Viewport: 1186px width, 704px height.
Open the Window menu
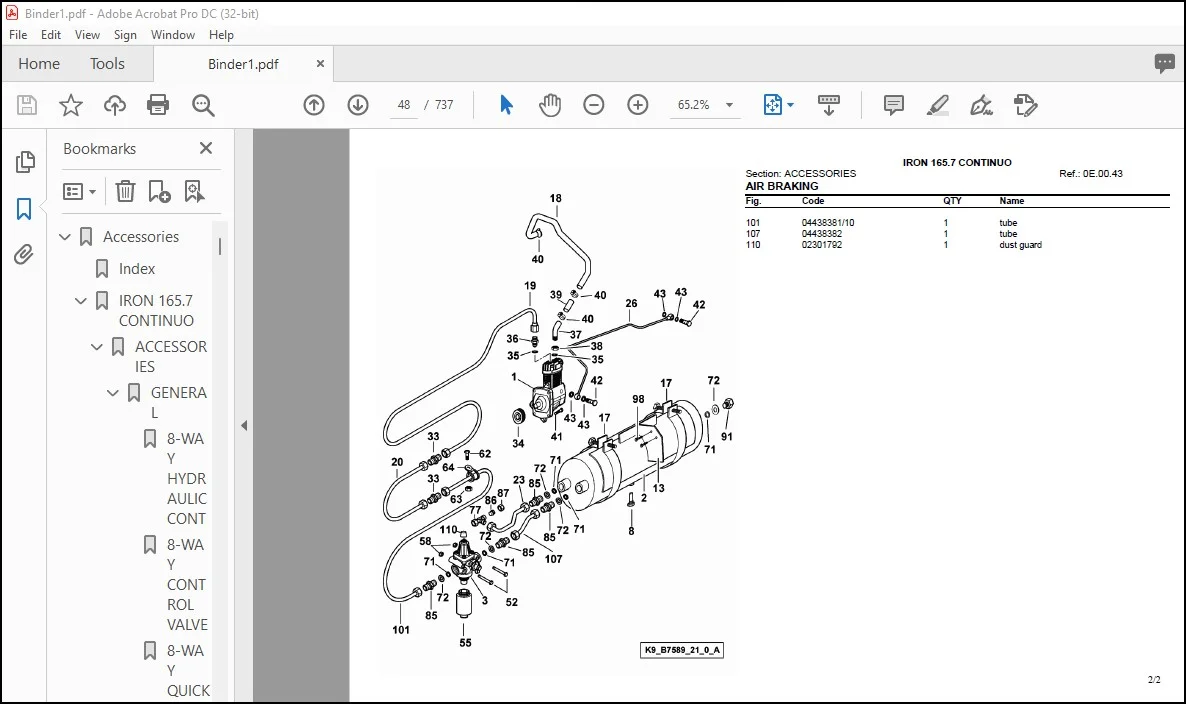pos(172,35)
